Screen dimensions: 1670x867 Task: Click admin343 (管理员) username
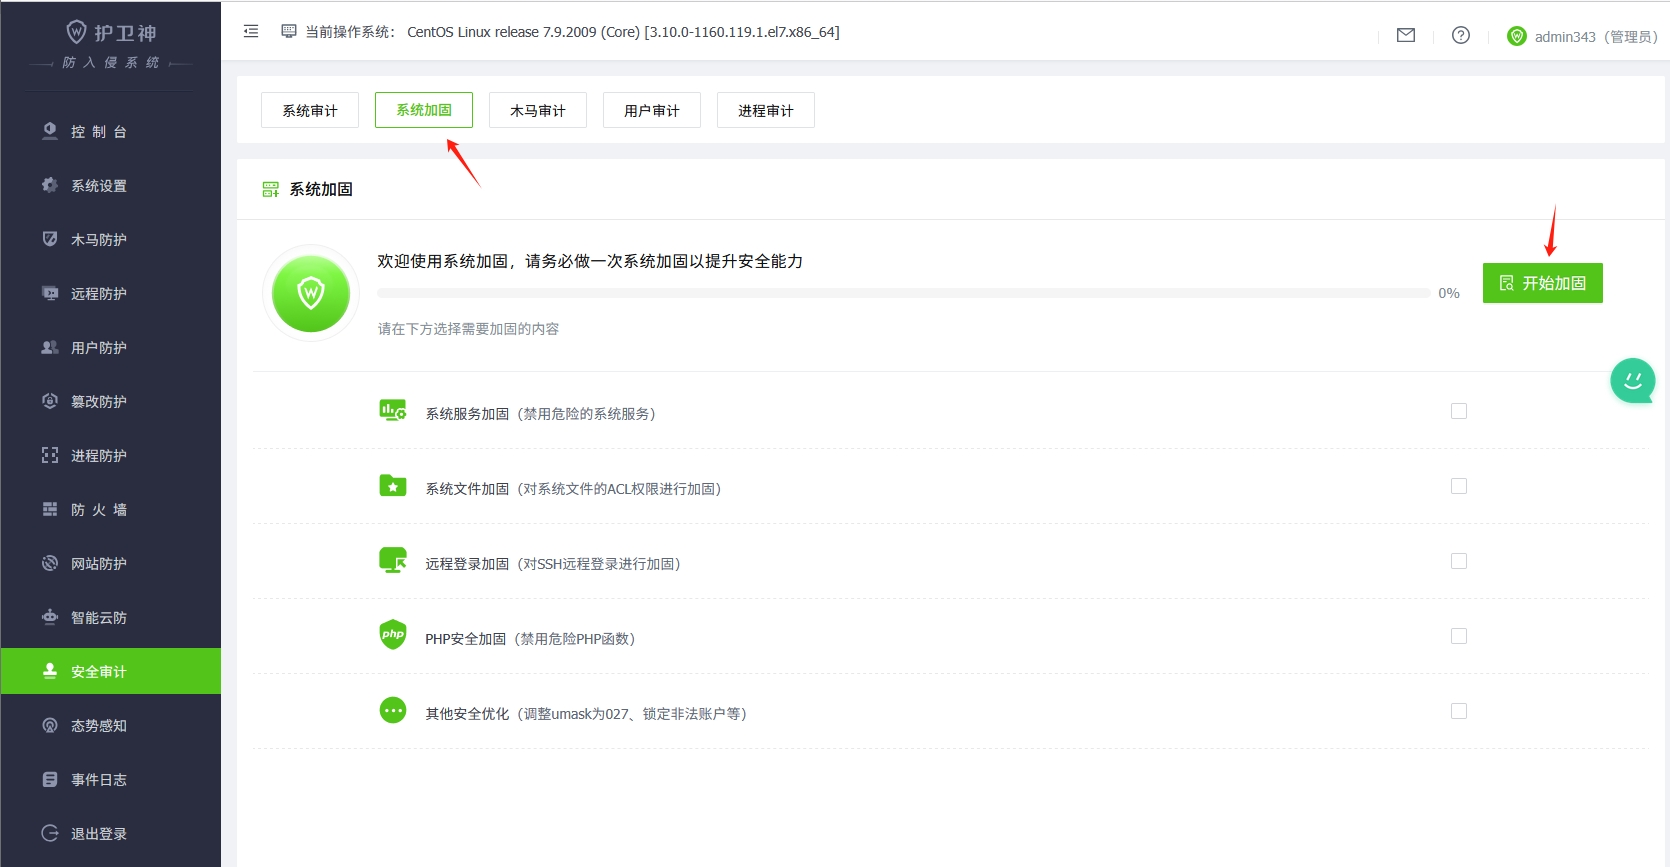(1596, 37)
